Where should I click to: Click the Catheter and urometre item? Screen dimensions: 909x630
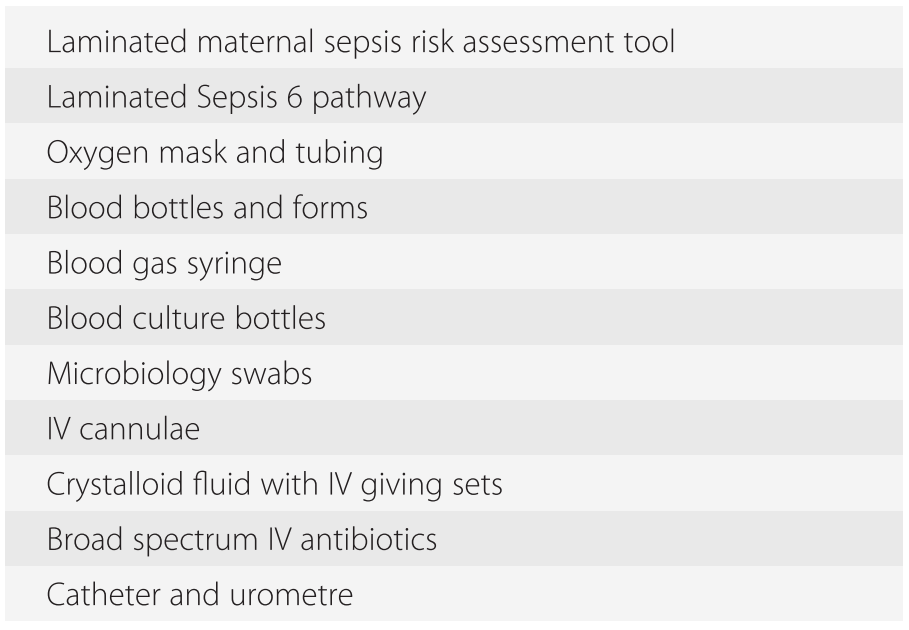(x=199, y=595)
